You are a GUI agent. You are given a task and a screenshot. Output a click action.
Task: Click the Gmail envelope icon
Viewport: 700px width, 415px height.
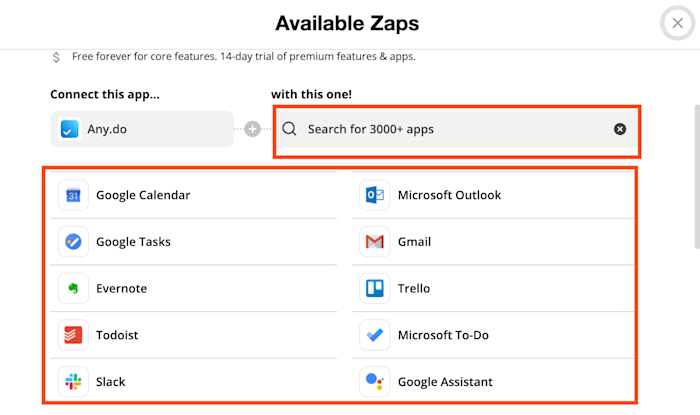(375, 242)
